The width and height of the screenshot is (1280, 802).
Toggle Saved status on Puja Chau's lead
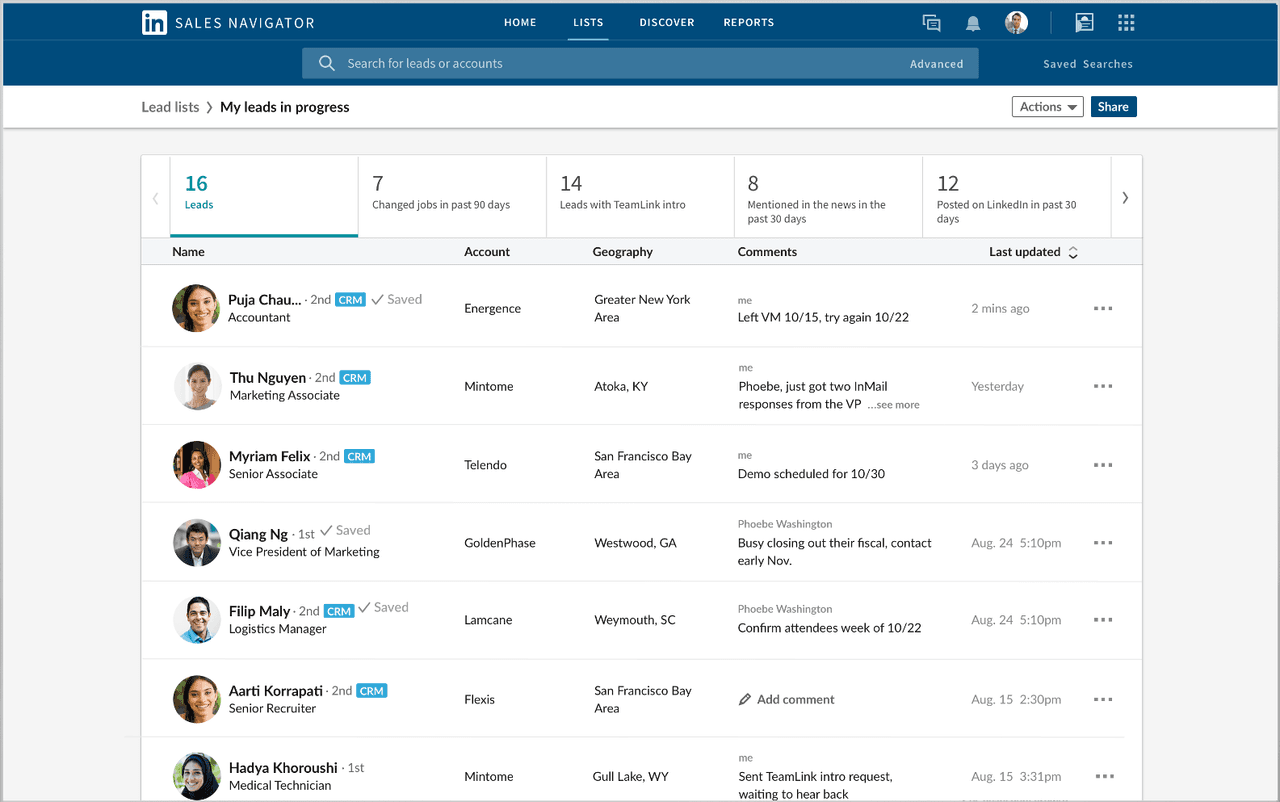coord(397,298)
